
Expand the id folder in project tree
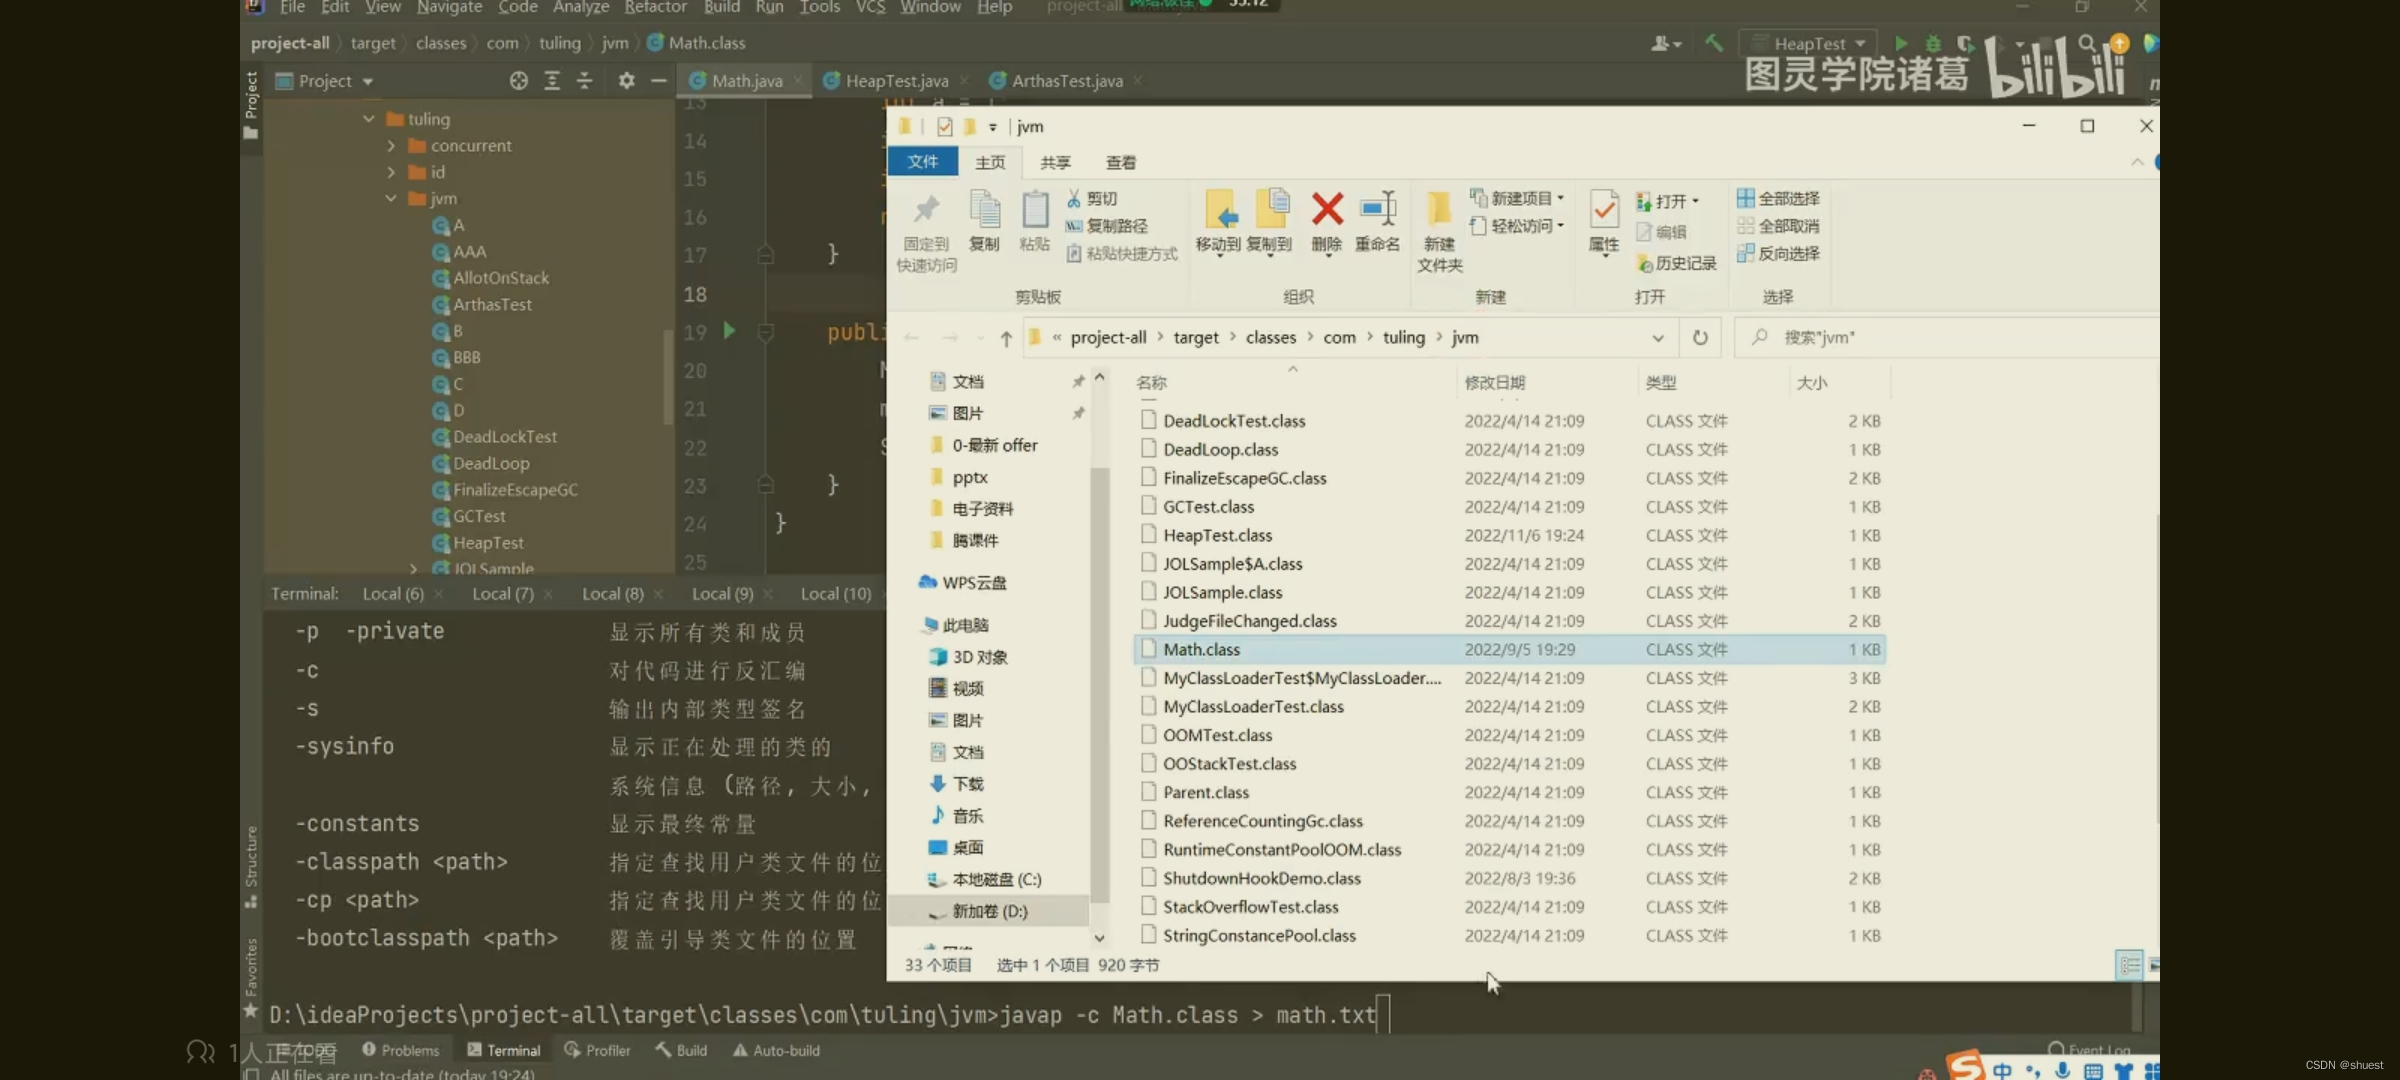pyautogui.click(x=391, y=172)
